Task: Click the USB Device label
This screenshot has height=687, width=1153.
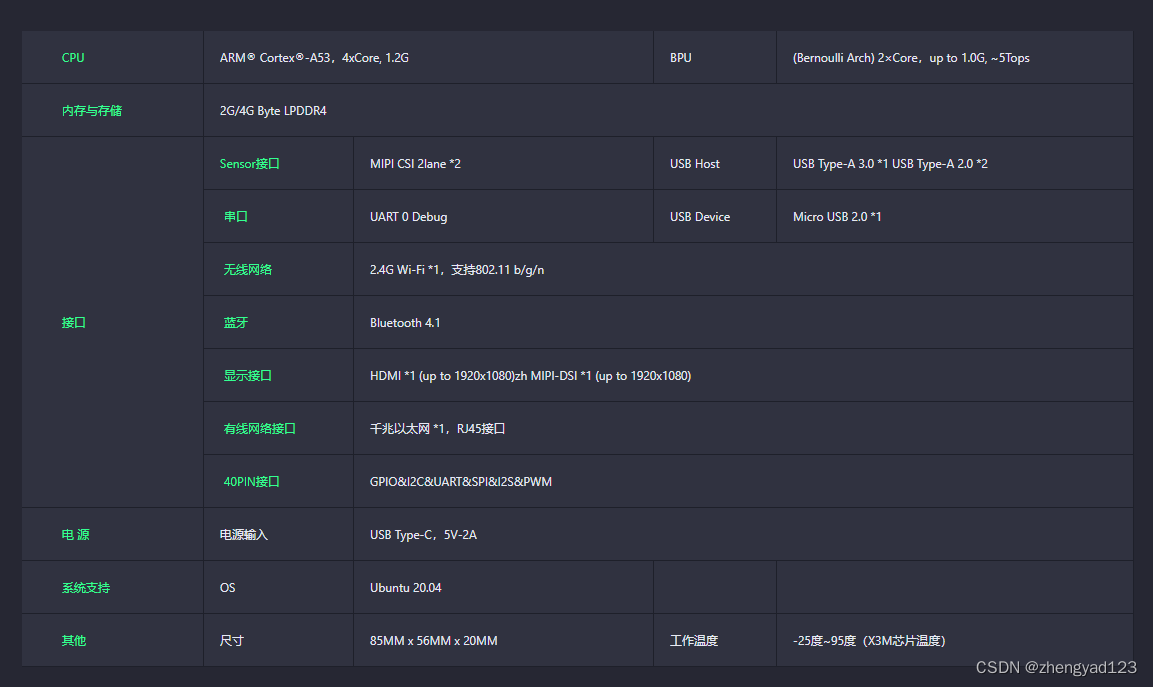Action: point(699,216)
